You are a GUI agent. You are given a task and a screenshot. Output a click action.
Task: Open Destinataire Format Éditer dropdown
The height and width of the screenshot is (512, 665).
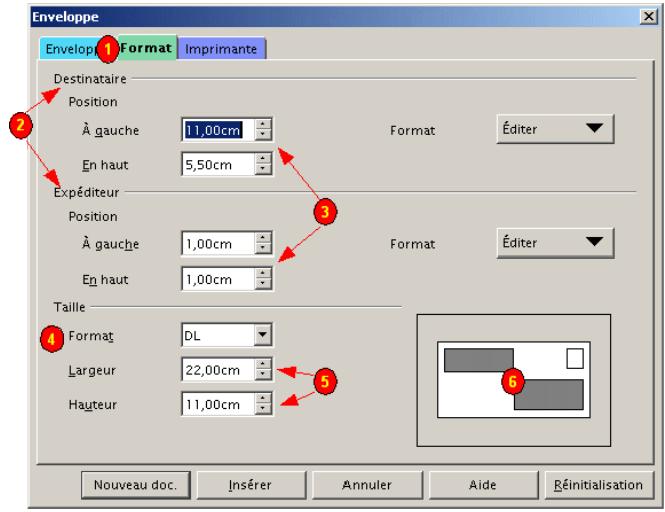555,129
